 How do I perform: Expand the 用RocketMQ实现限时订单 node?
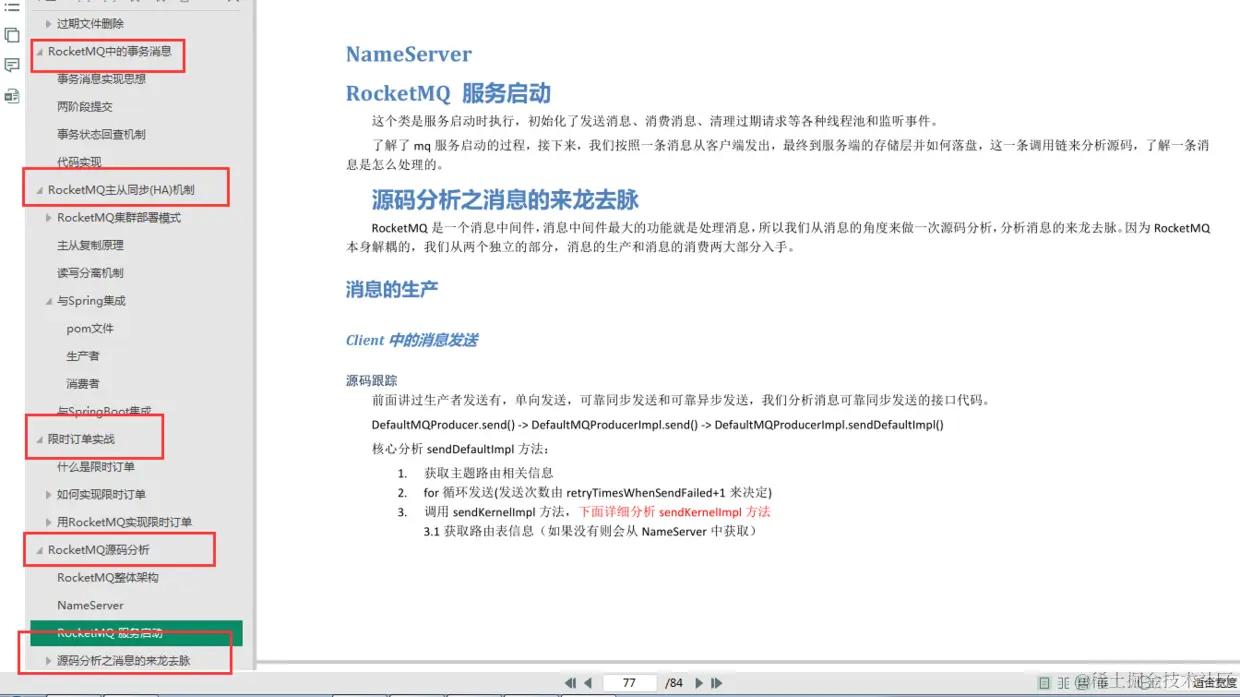48,522
